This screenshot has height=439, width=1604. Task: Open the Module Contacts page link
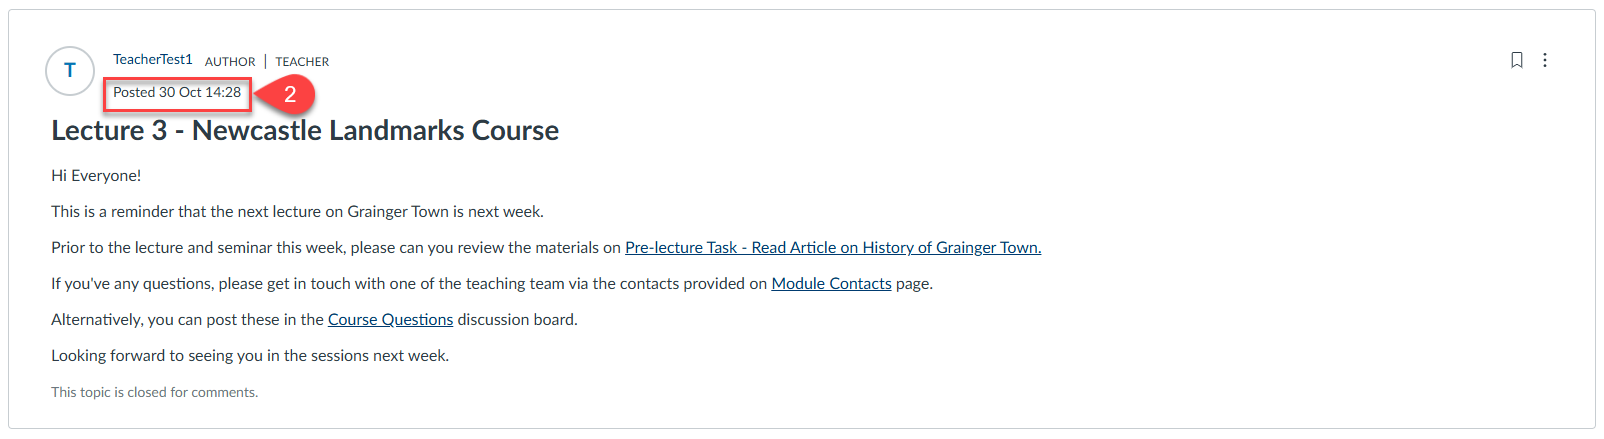(831, 284)
